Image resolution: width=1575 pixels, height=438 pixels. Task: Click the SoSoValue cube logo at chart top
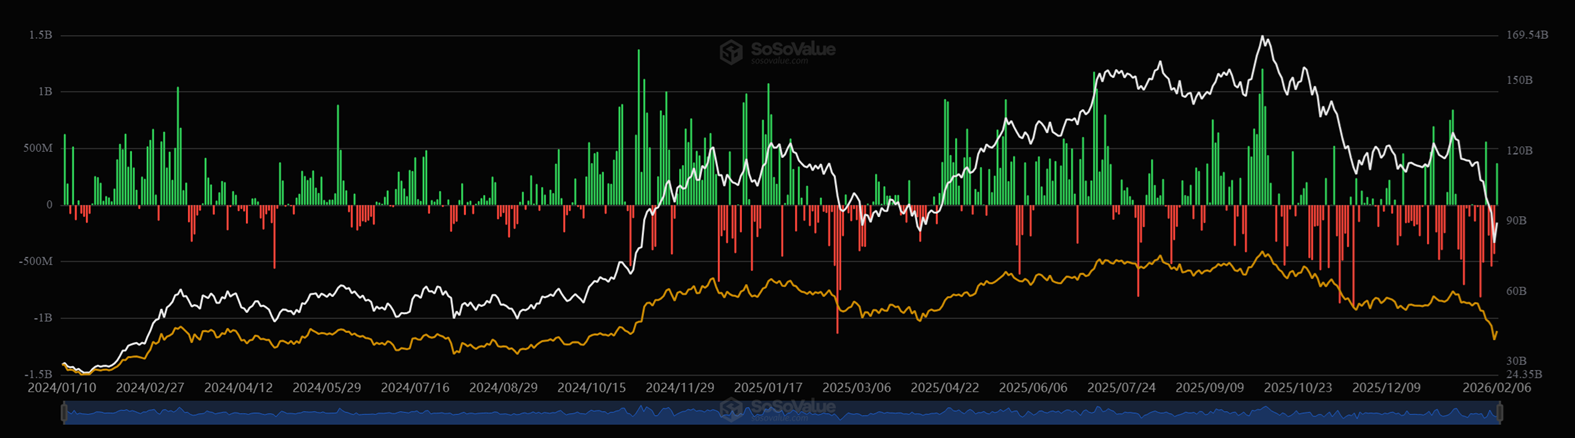pyautogui.click(x=732, y=51)
